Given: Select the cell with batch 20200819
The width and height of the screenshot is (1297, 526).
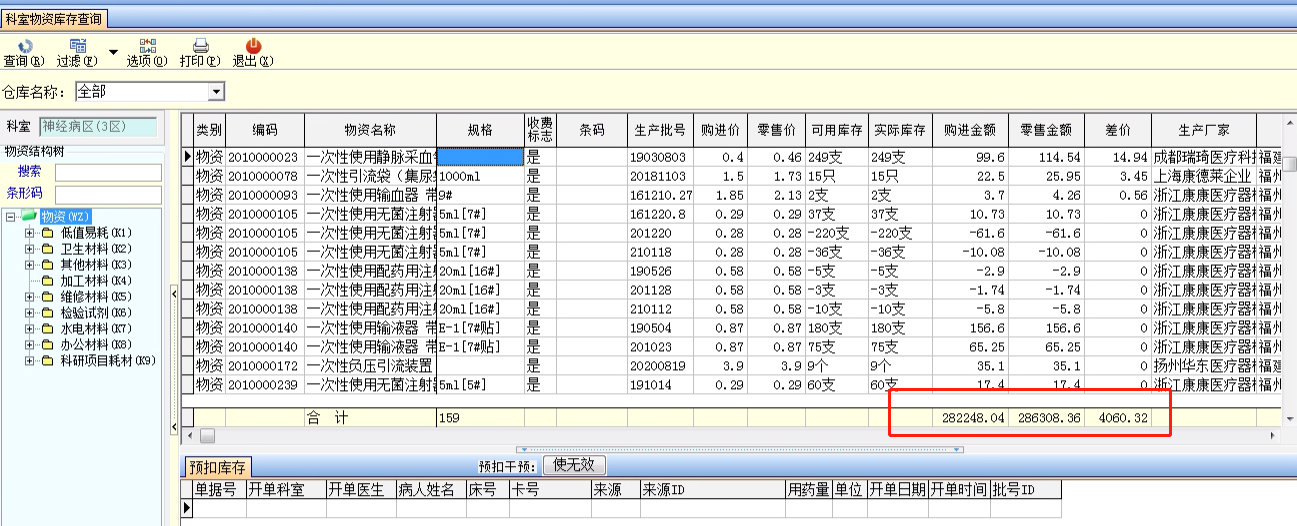Looking at the screenshot, I should 660,366.
